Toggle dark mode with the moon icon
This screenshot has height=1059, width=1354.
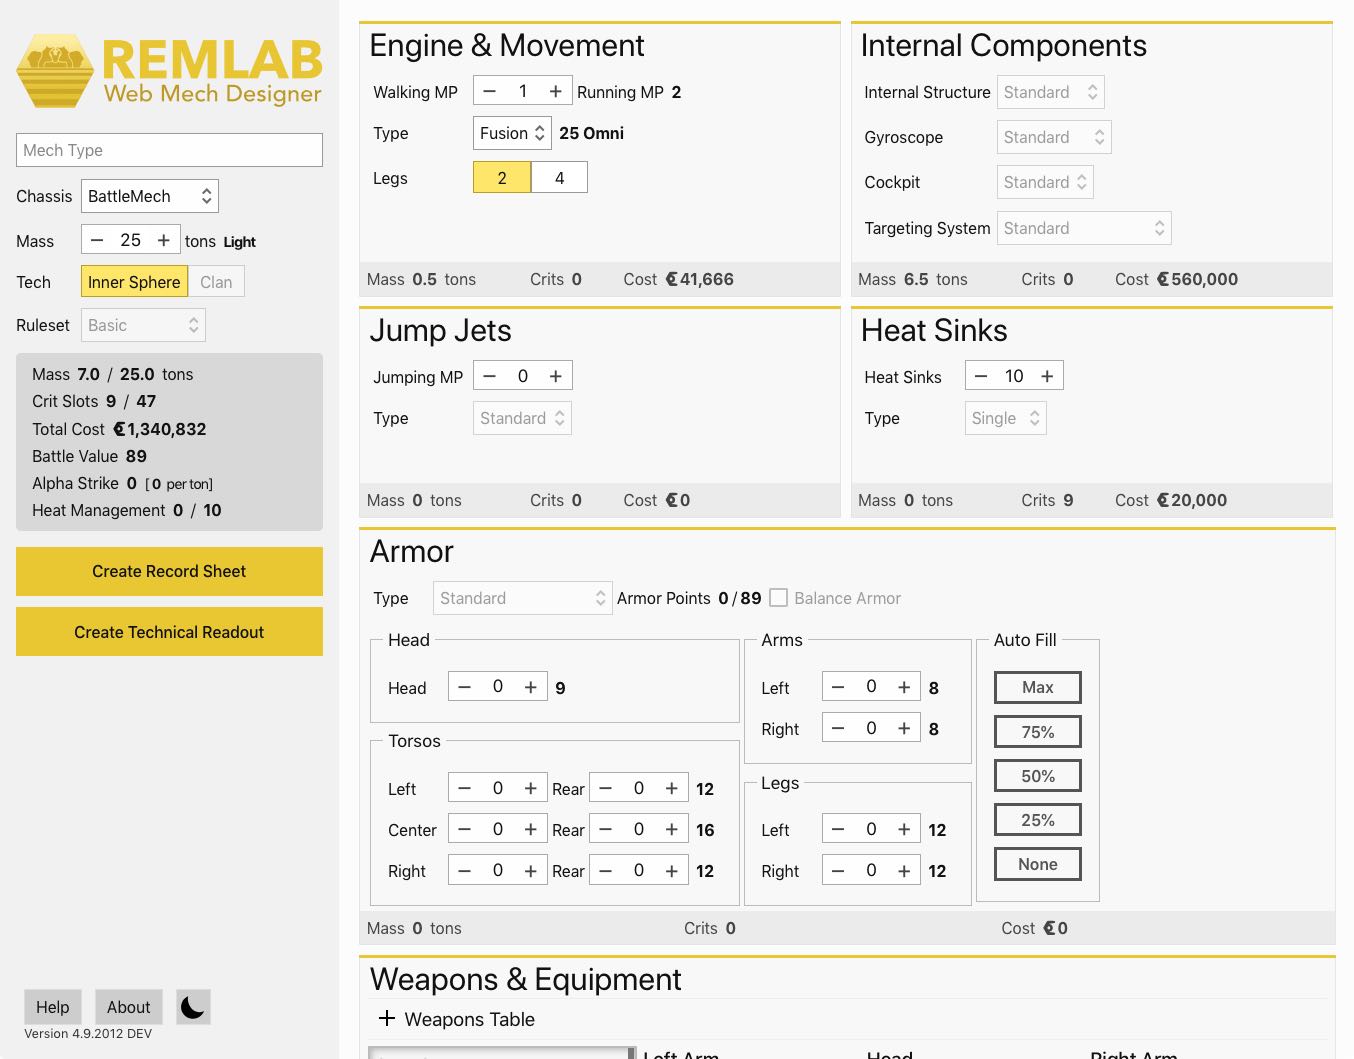pos(193,1007)
